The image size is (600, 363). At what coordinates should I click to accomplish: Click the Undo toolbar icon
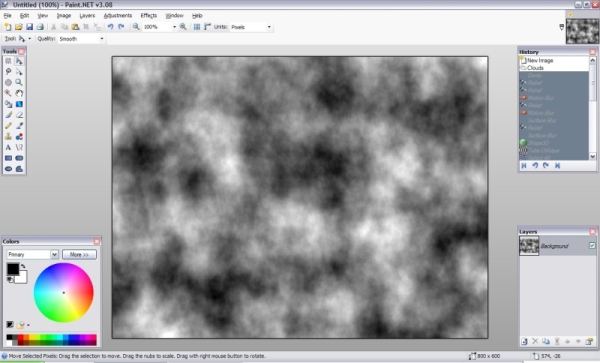point(110,27)
